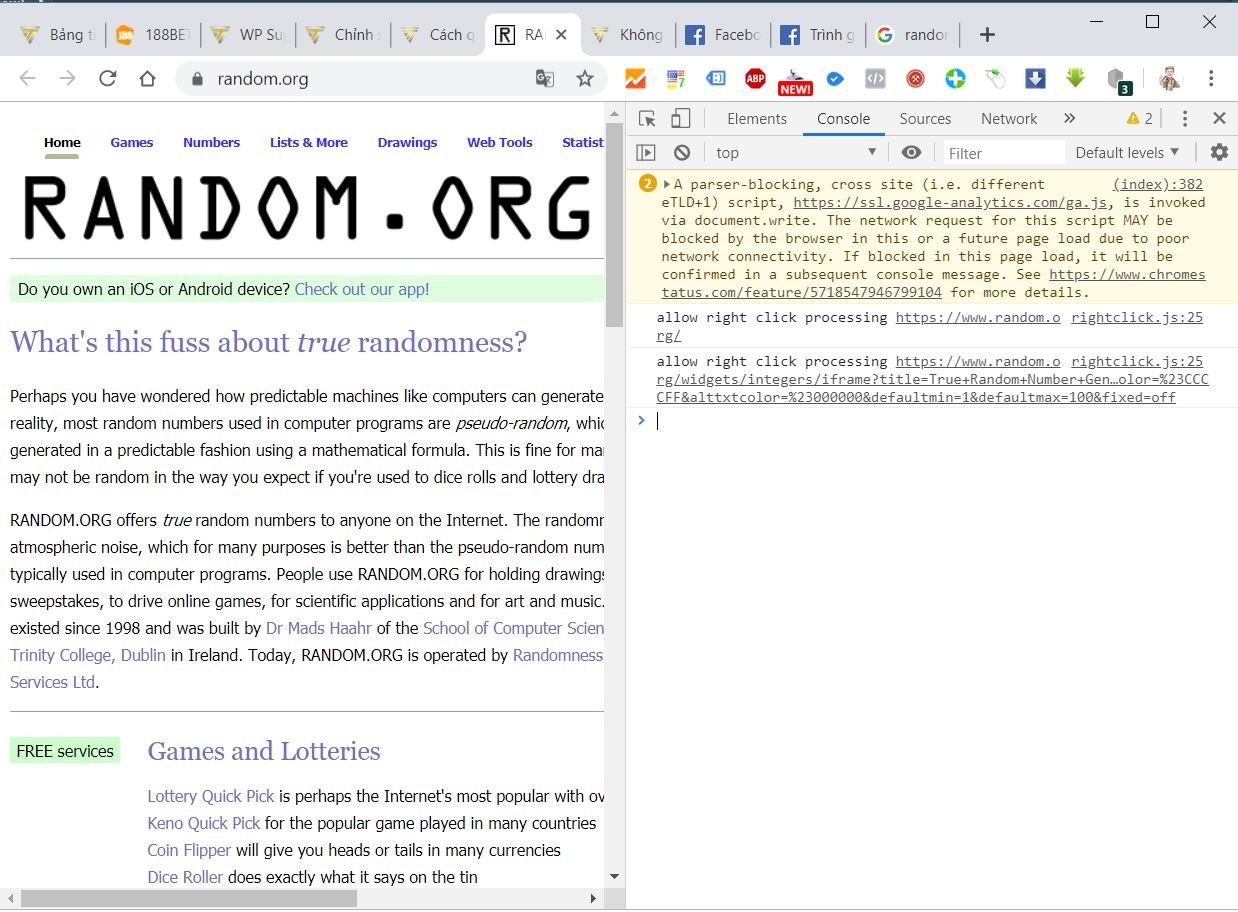Click the browser back arrow
1238x912 pixels.
27,79
